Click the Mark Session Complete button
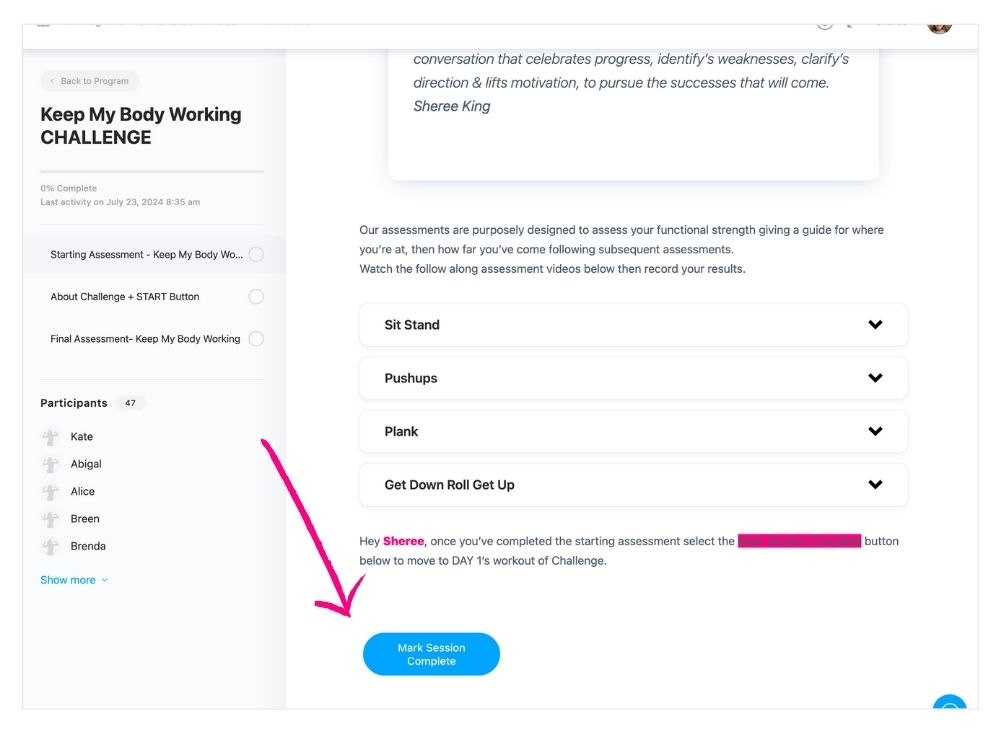Viewport: 1000px width, 750px height. click(x=431, y=654)
